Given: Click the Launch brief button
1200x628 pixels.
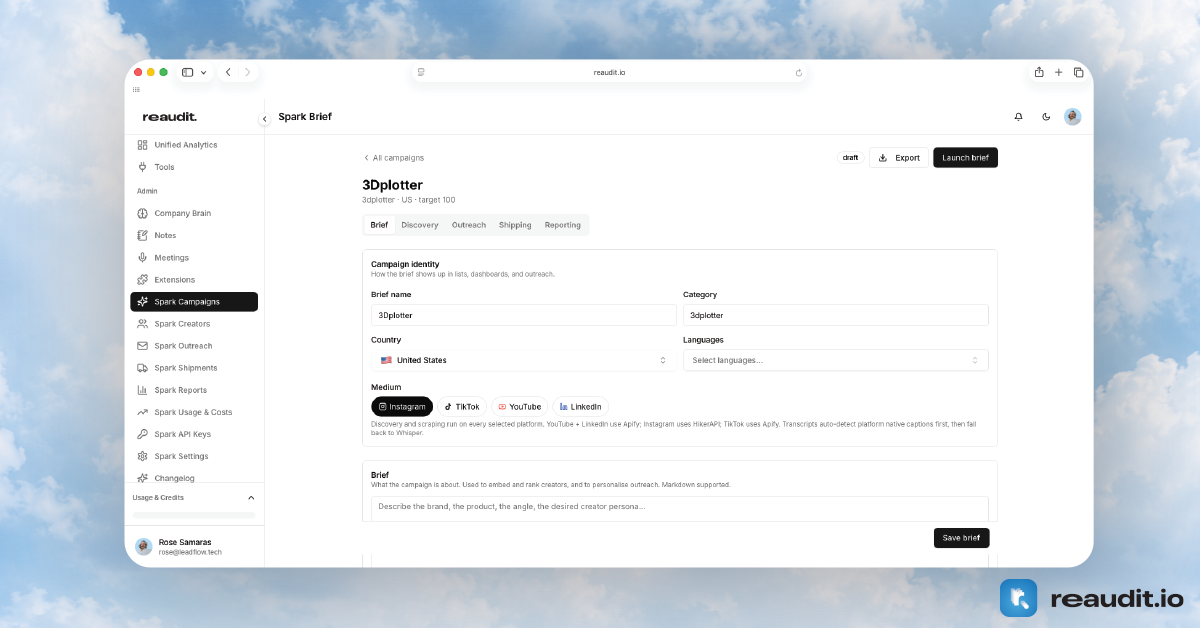Looking at the screenshot, I should tap(965, 158).
